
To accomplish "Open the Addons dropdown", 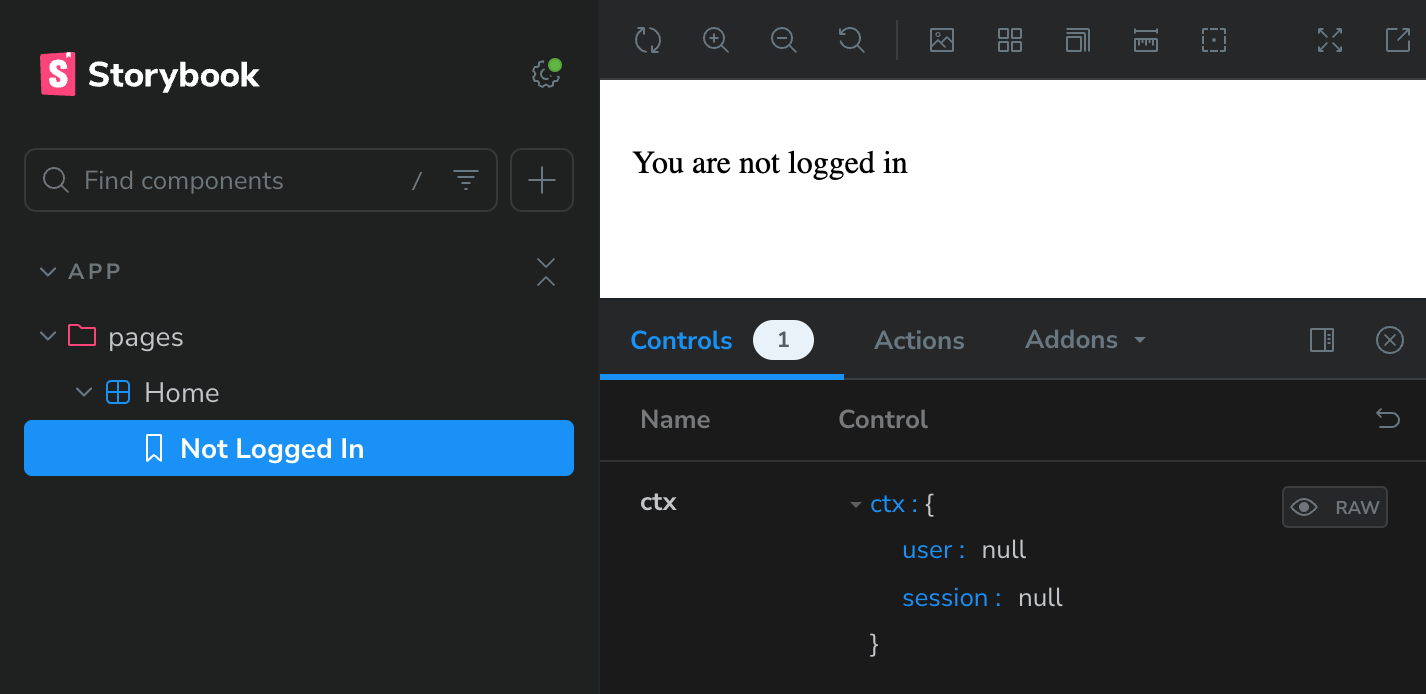I will tap(1085, 340).
